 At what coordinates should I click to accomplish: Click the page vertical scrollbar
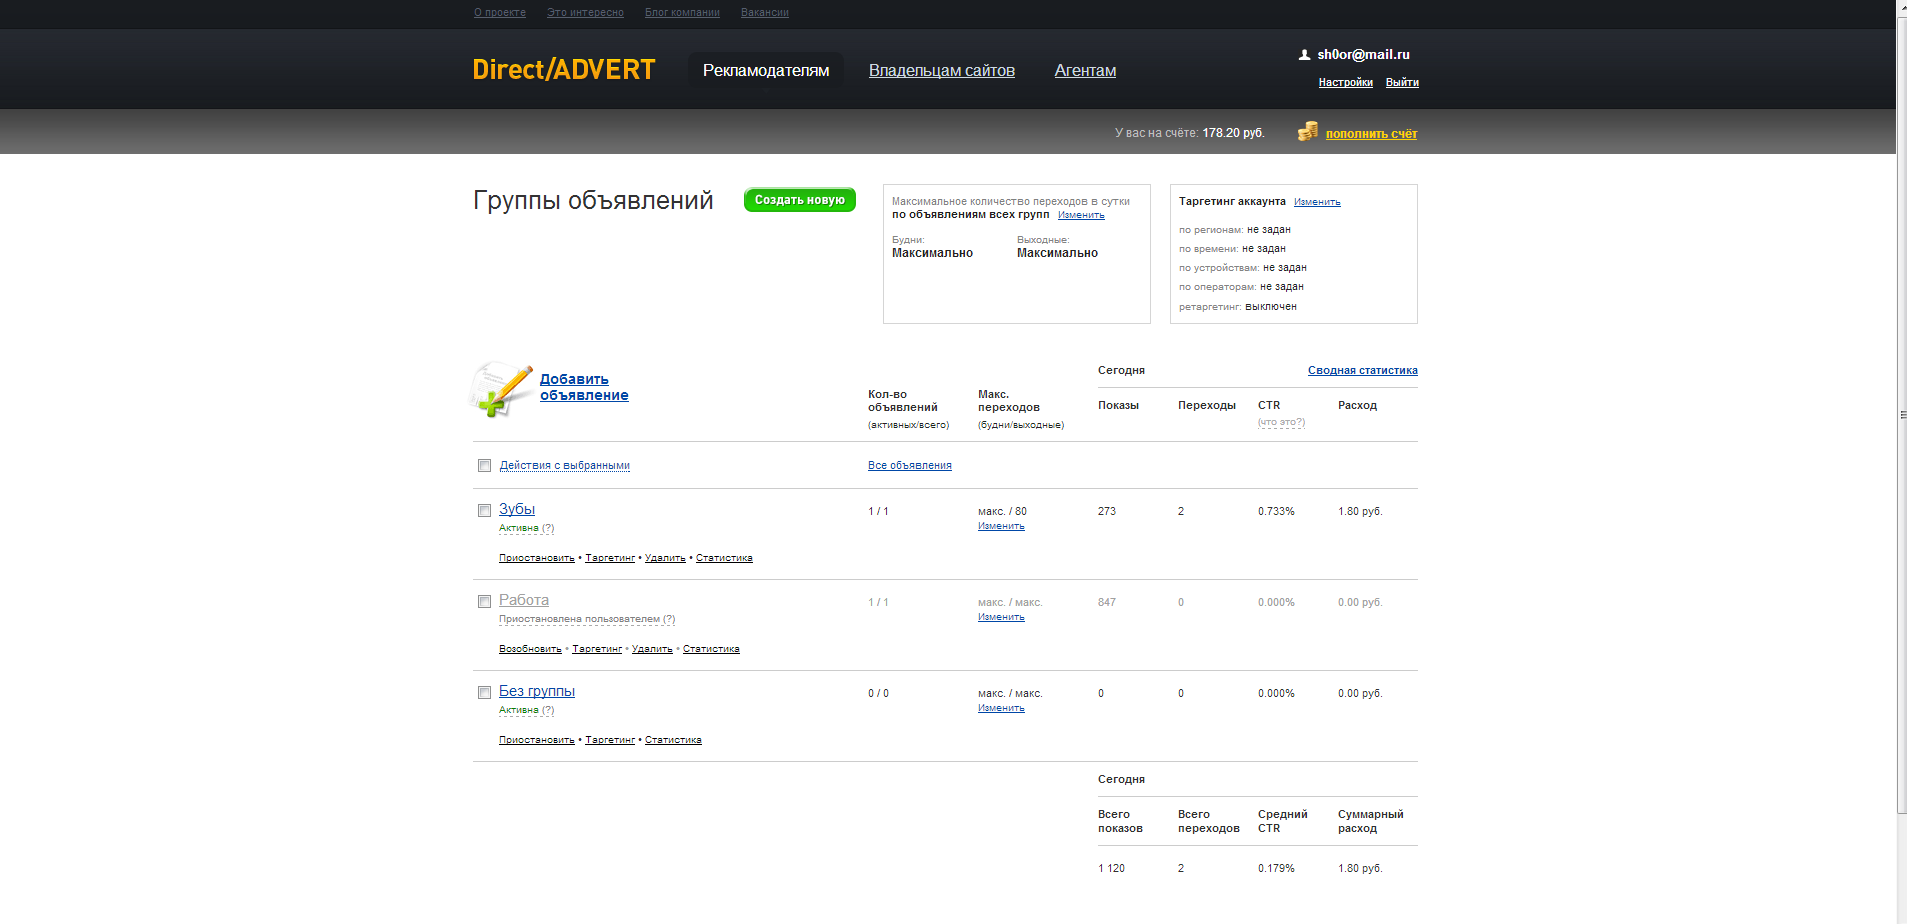[x=1901, y=415]
